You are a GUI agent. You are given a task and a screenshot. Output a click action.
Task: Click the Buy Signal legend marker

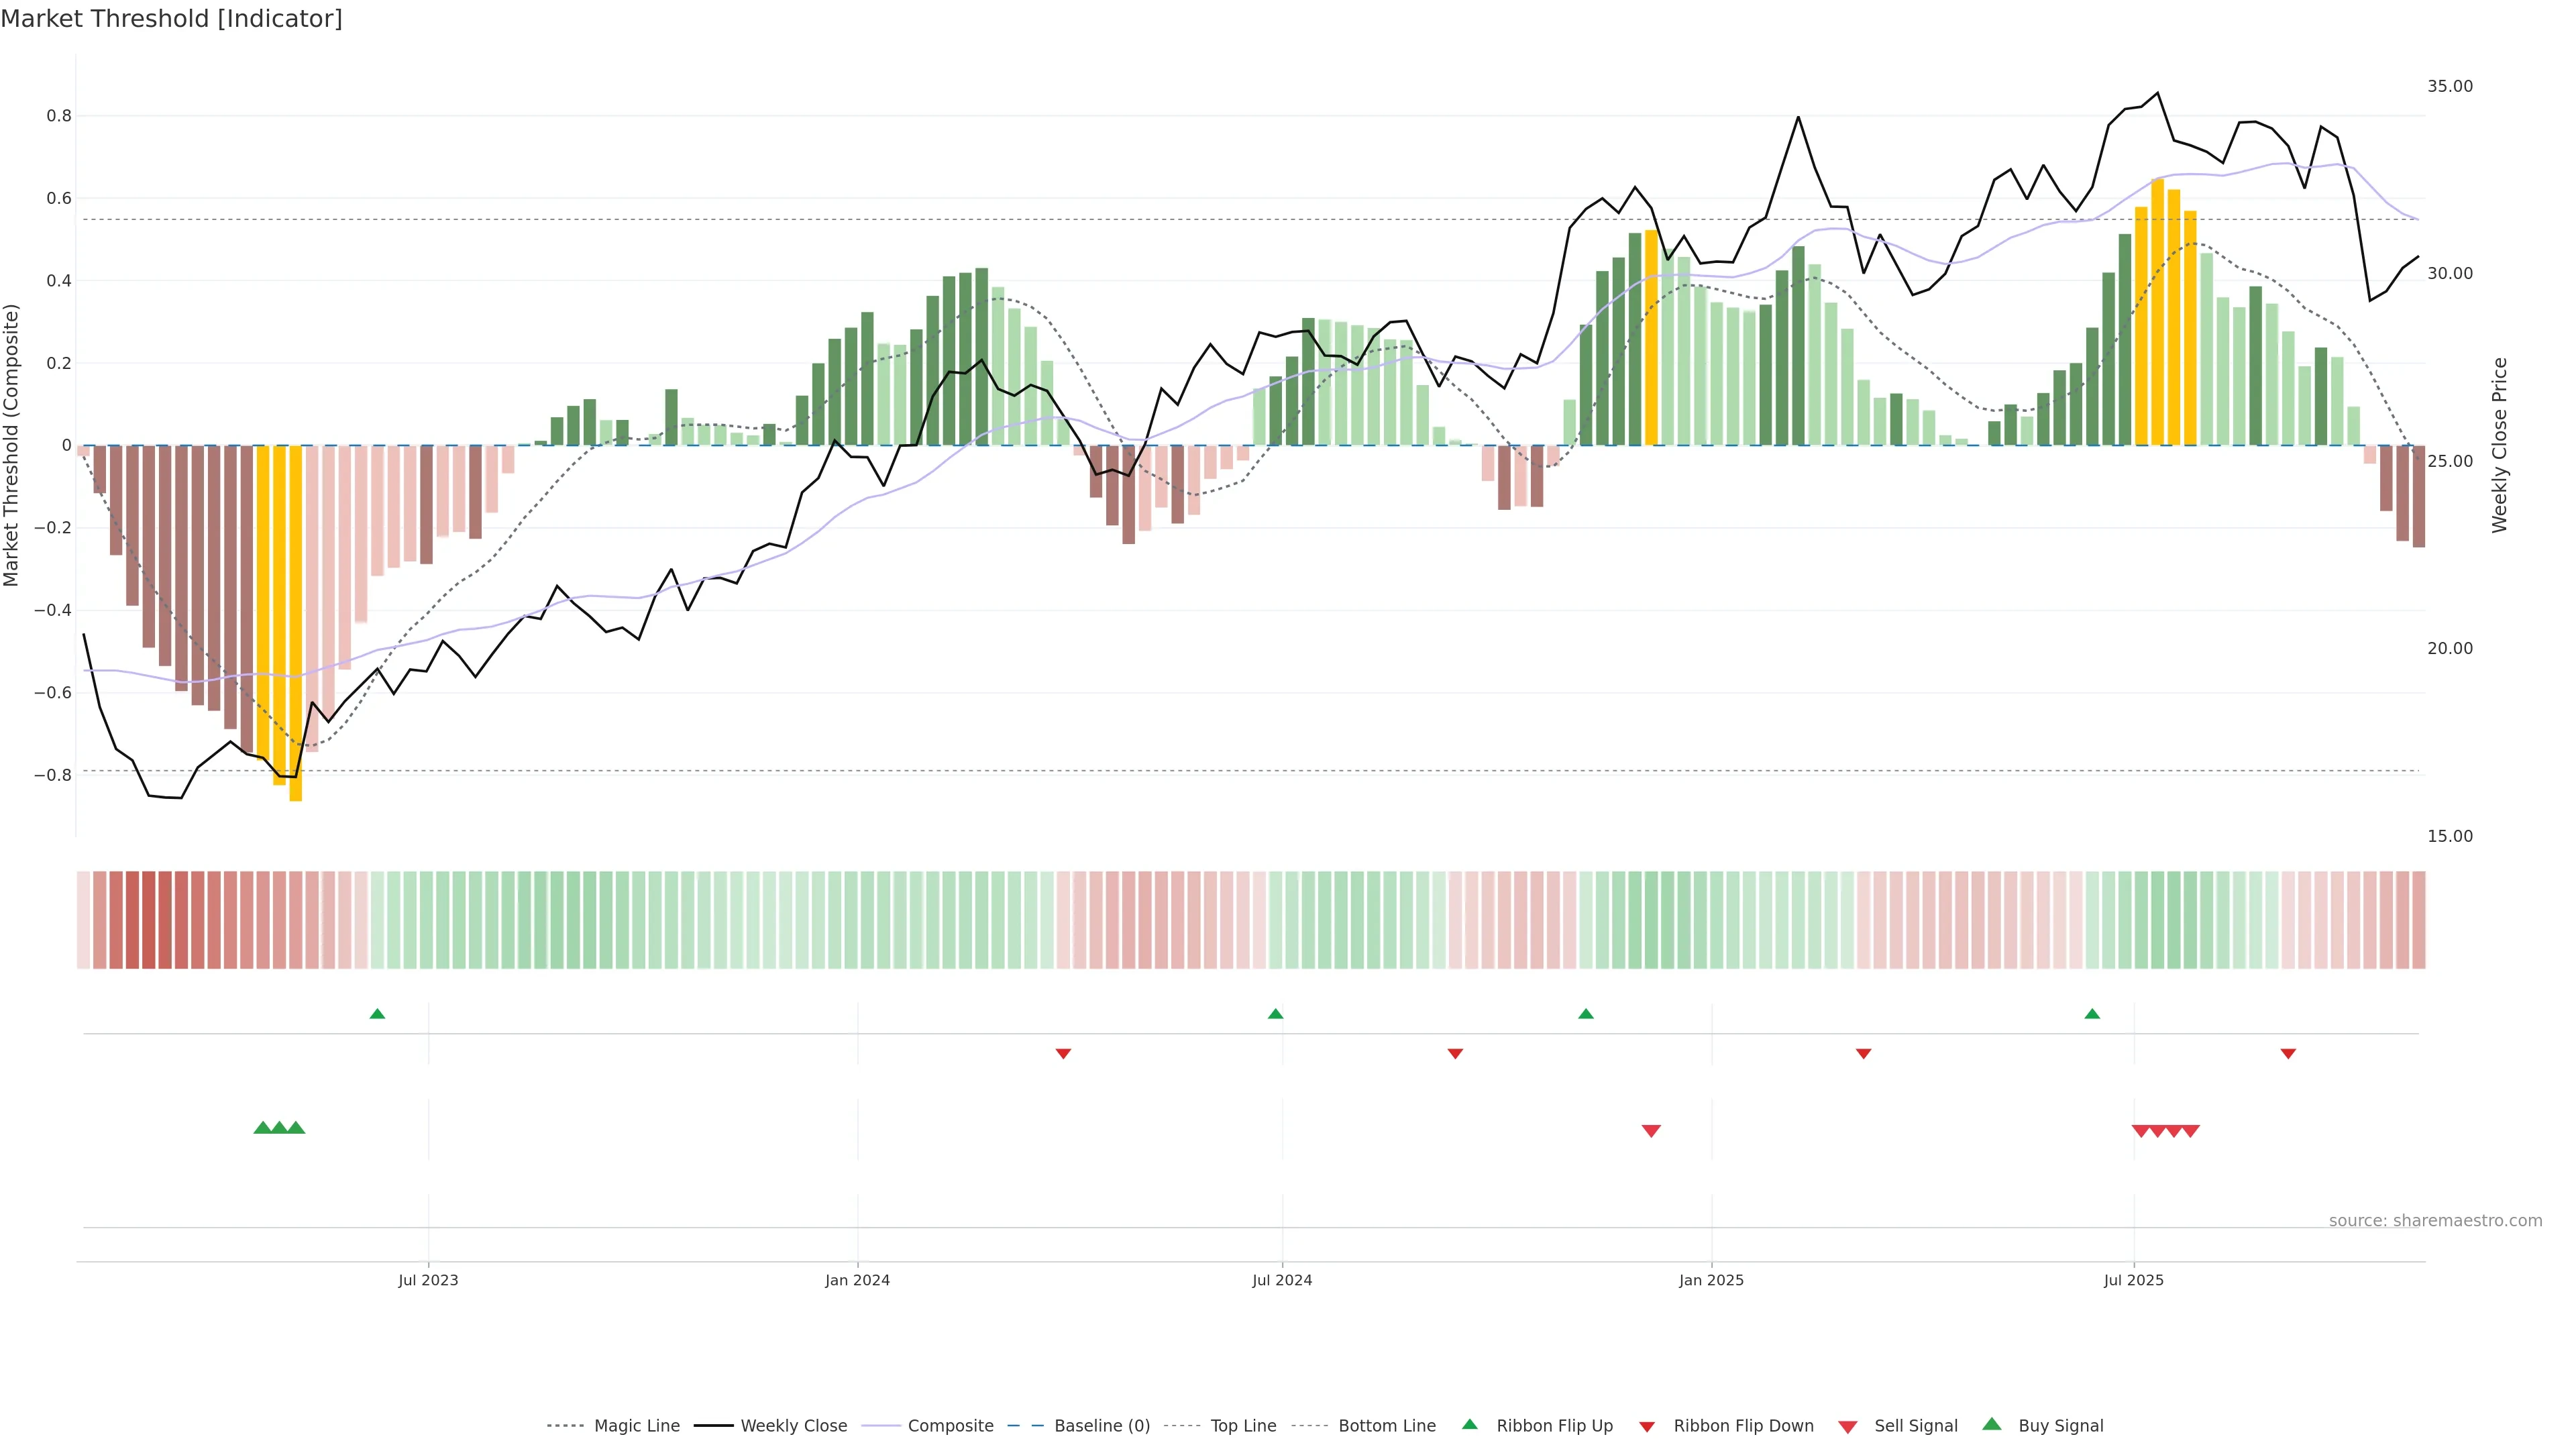[x=1991, y=1424]
